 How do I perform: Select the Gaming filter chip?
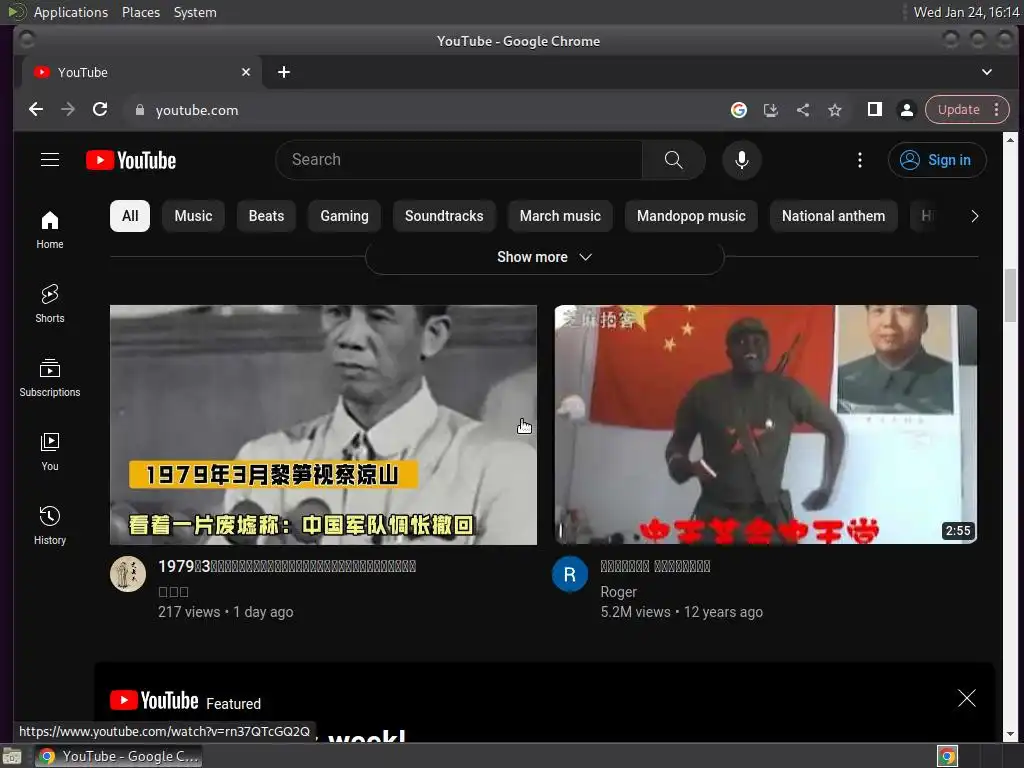pos(344,216)
